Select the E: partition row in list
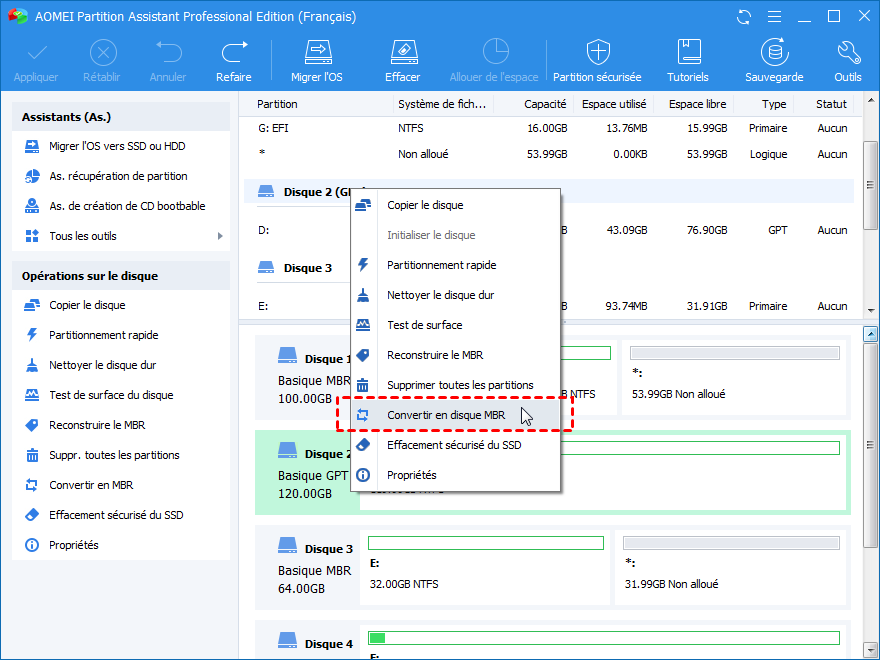The width and height of the screenshot is (880, 660). tap(549, 306)
